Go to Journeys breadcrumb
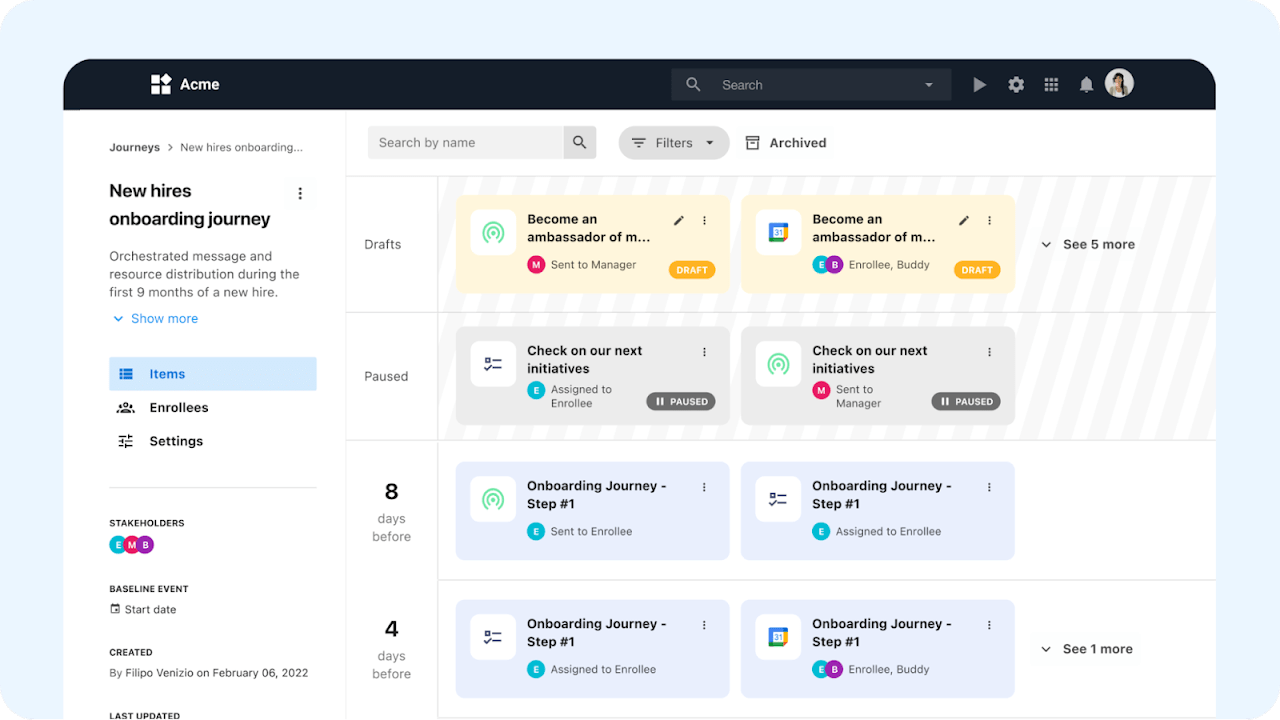 (134, 147)
